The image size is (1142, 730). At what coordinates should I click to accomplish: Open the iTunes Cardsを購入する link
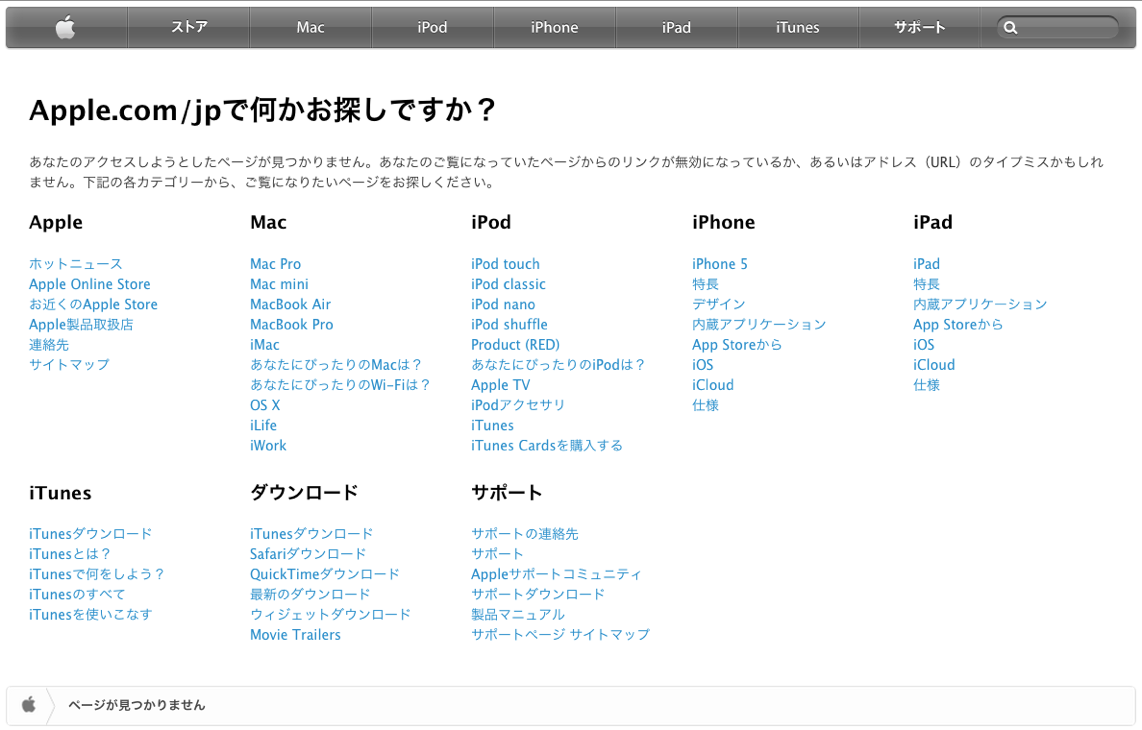point(547,445)
